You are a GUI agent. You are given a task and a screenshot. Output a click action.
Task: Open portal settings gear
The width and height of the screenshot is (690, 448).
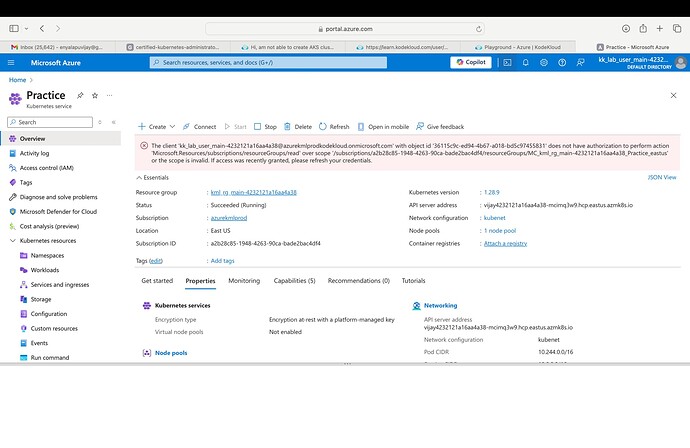point(544,62)
